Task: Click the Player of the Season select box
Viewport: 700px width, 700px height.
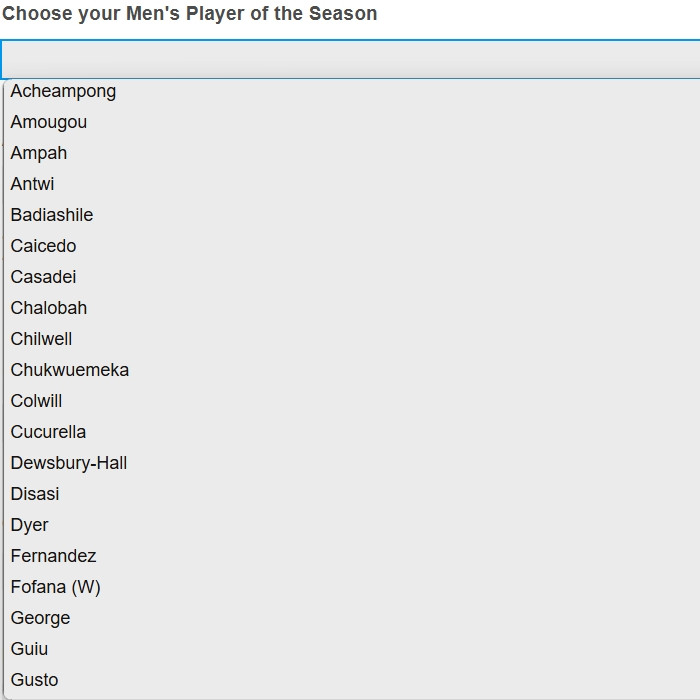Action: coord(350,59)
